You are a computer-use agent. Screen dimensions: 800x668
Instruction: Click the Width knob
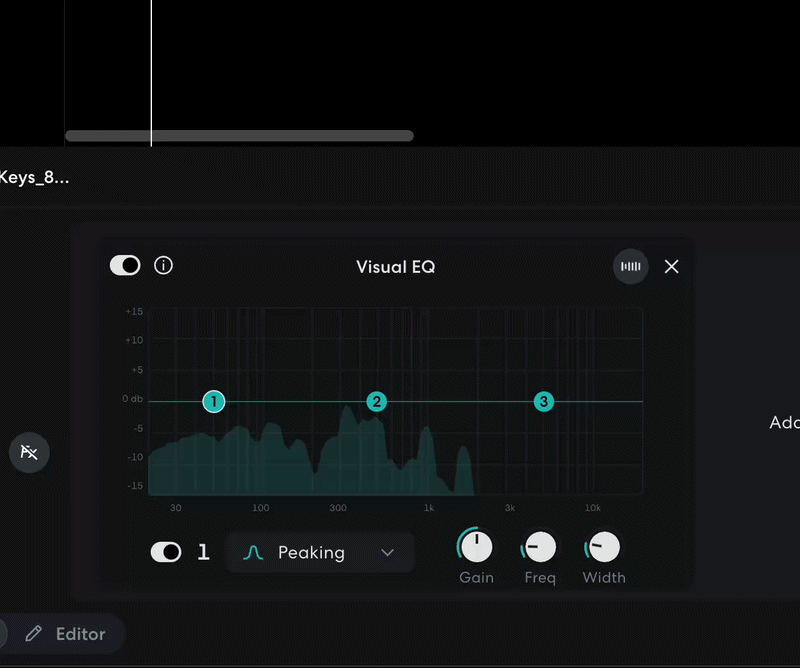coord(603,547)
